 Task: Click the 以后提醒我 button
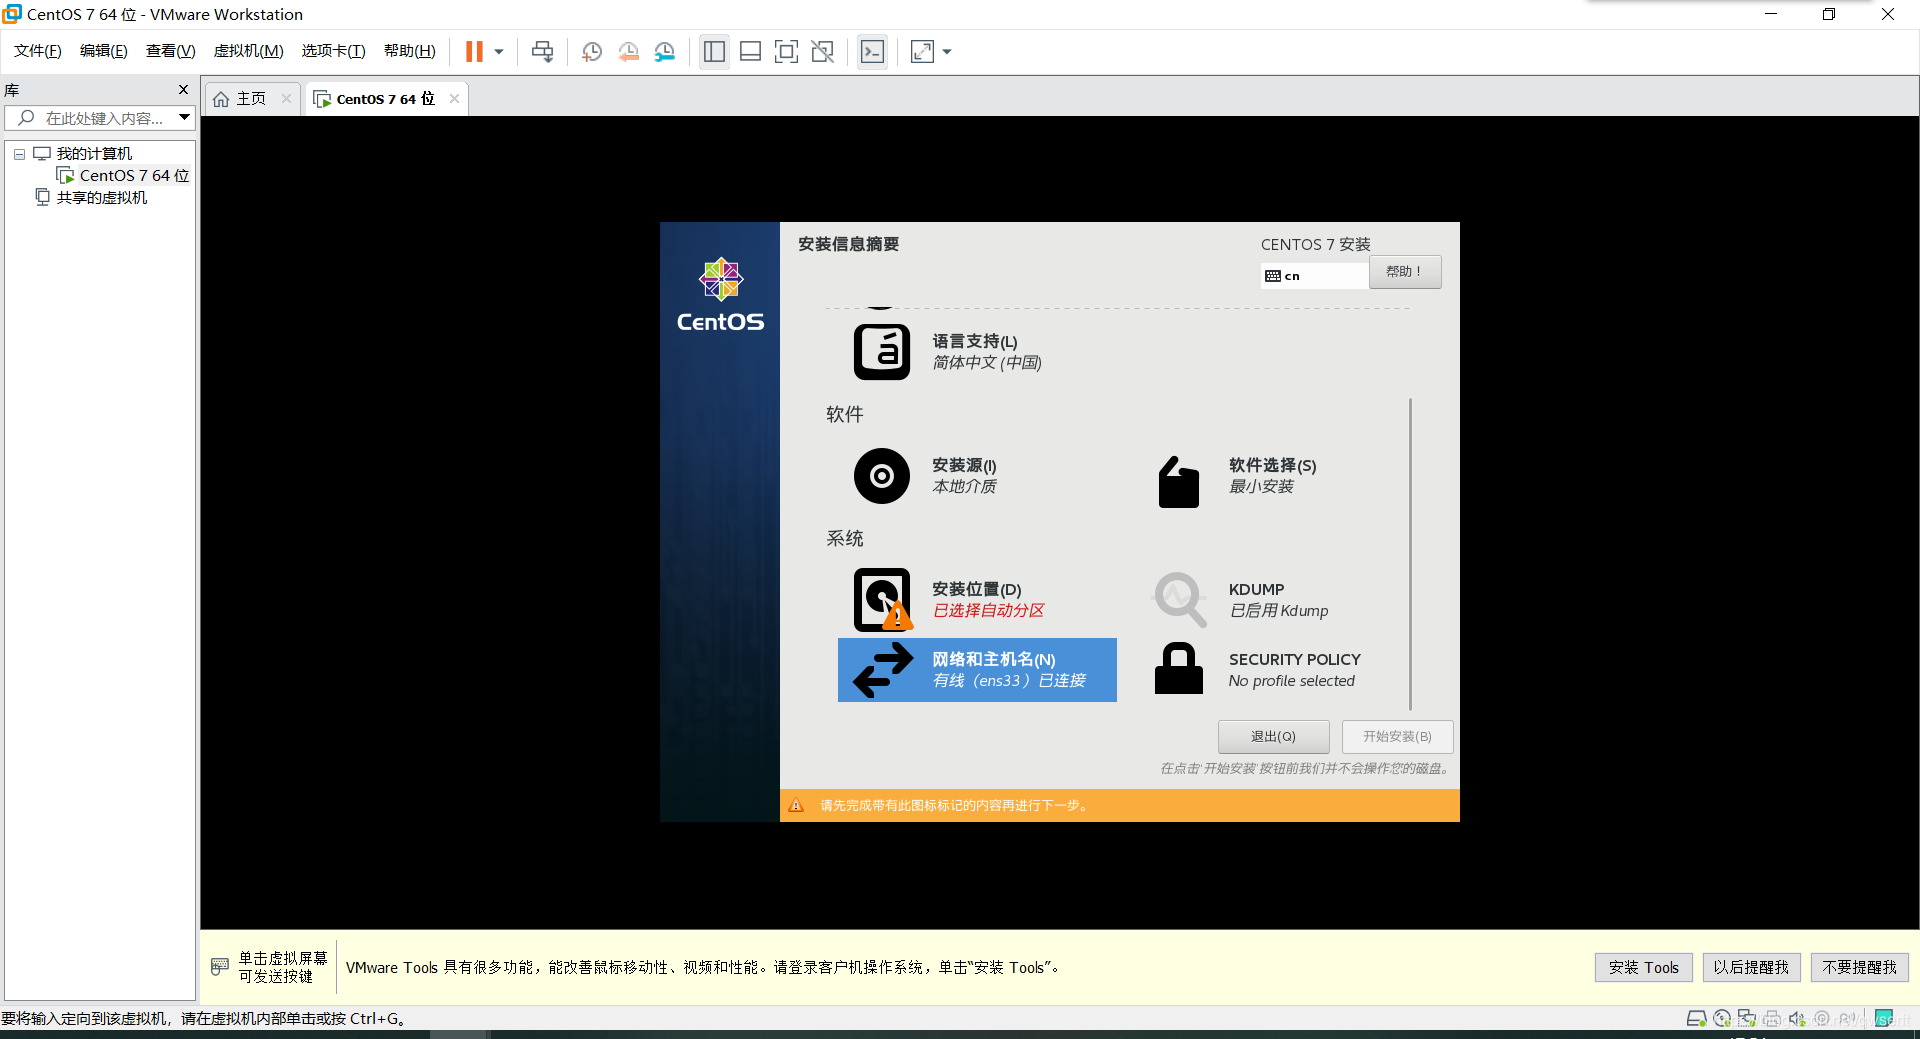[1751, 967]
